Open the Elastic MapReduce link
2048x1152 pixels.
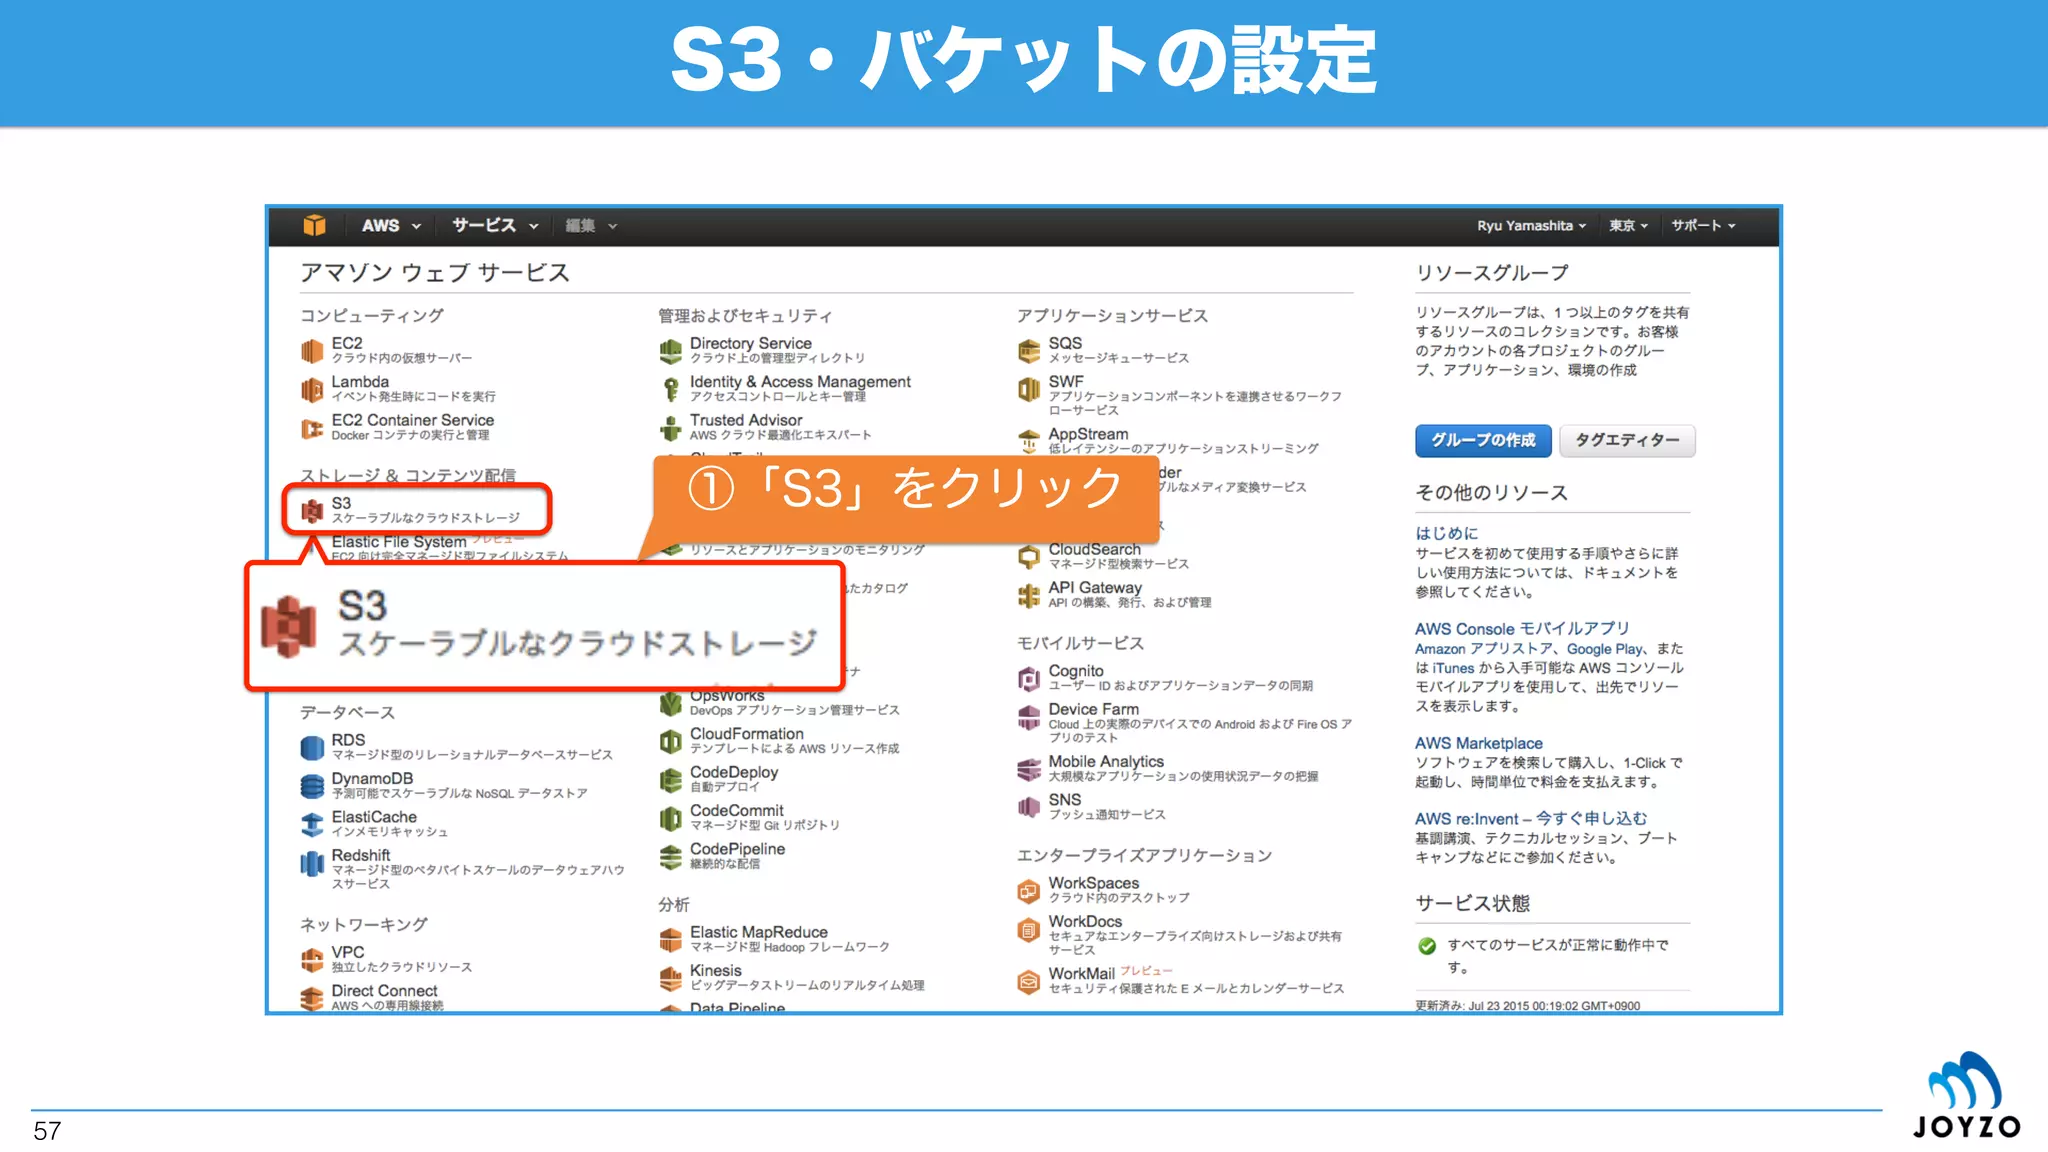pos(758,932)
